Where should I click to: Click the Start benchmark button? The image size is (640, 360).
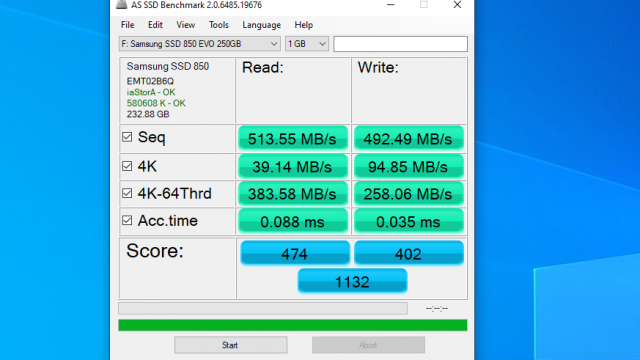231,345
